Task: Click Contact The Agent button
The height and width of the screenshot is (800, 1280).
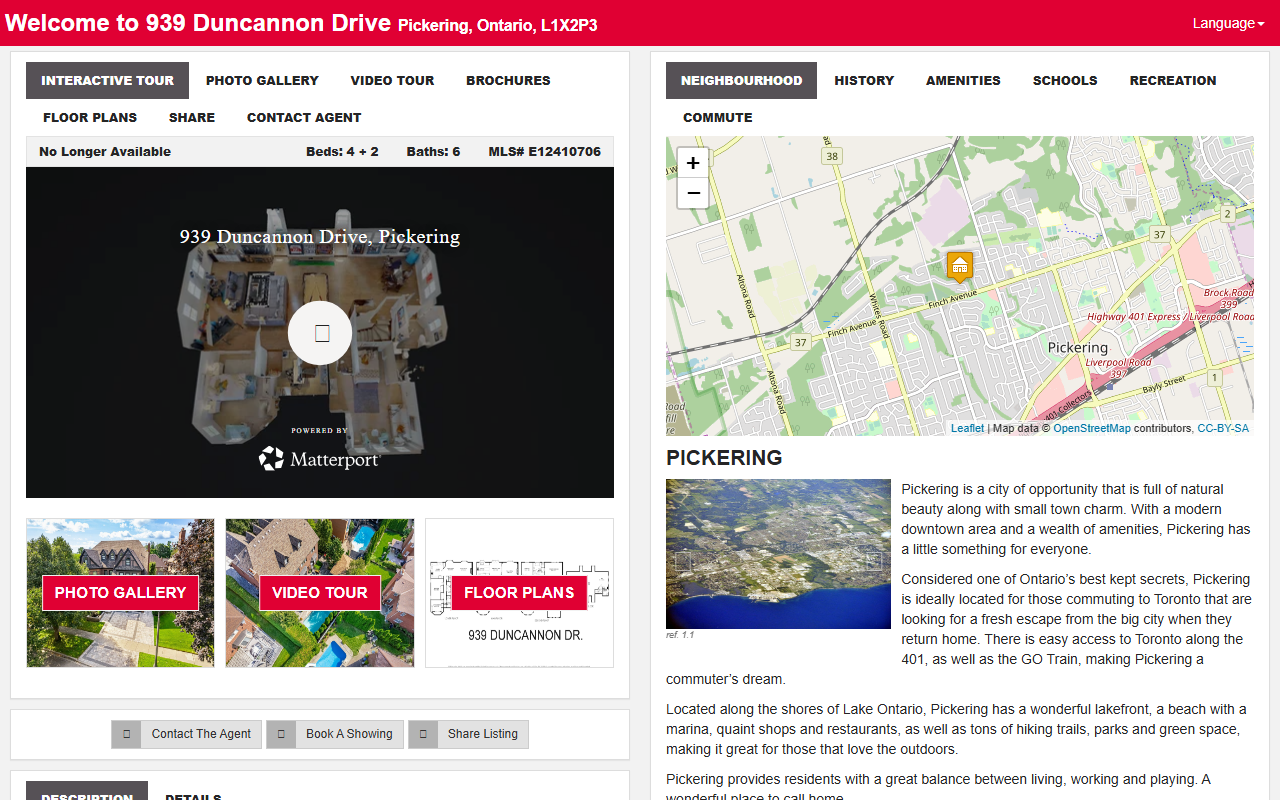Action: (187, 734)
